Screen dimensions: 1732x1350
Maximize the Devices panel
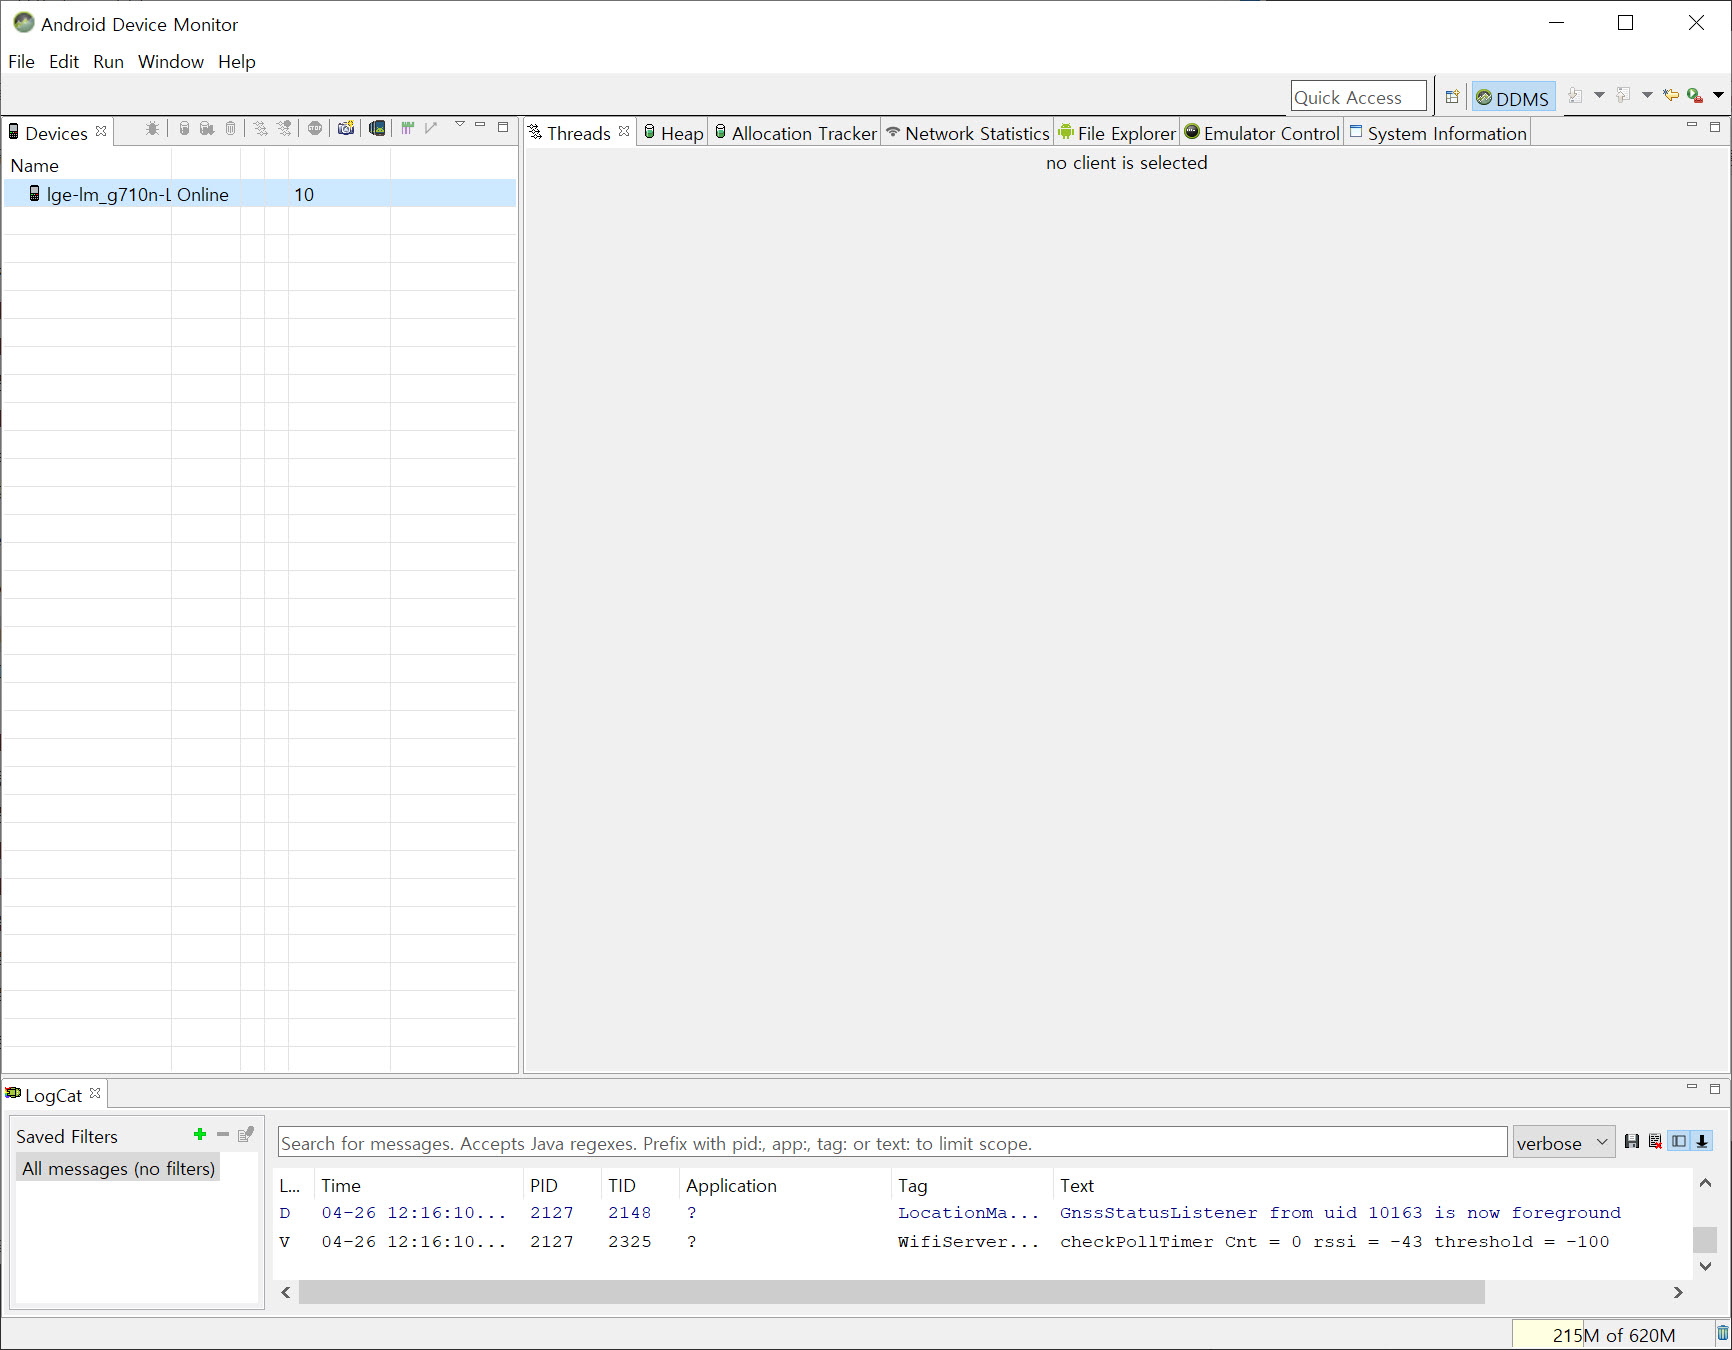[x=503, y=127]
